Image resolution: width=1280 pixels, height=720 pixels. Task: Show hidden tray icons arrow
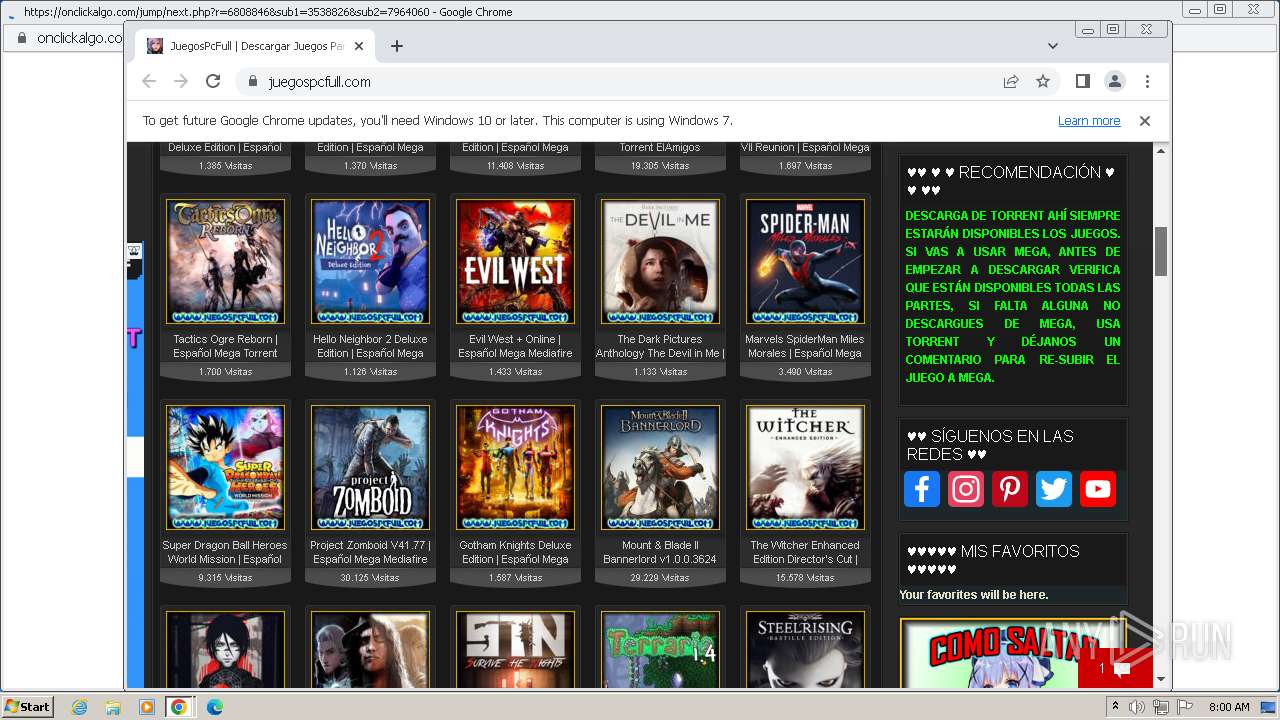1116,707
